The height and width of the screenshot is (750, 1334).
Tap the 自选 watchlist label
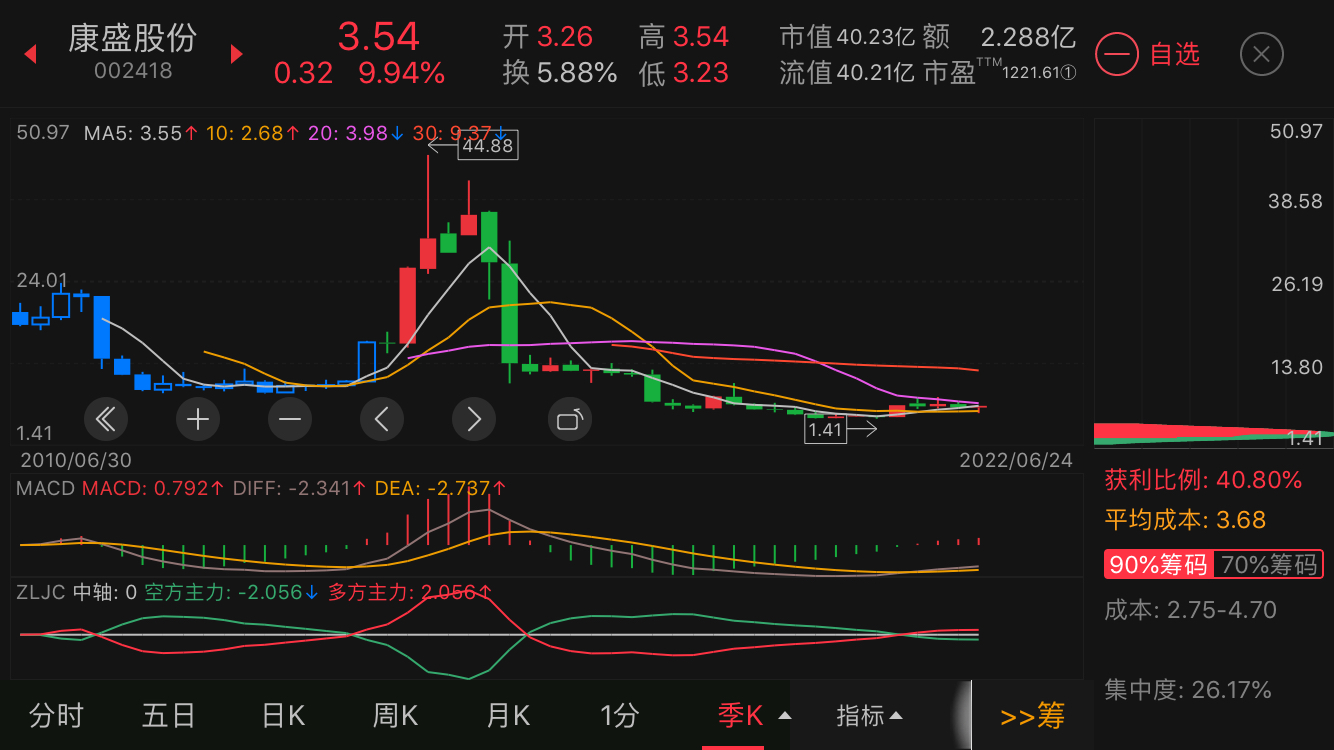[1175, 54]
